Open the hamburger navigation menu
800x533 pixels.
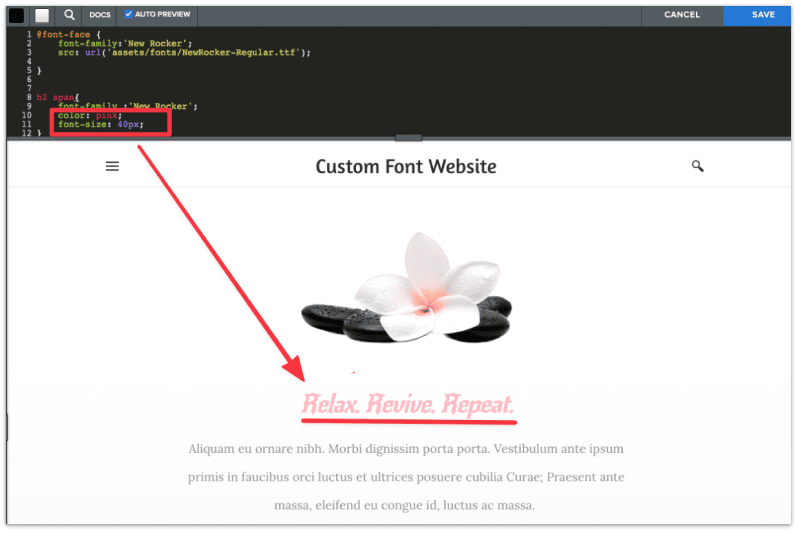112,166
